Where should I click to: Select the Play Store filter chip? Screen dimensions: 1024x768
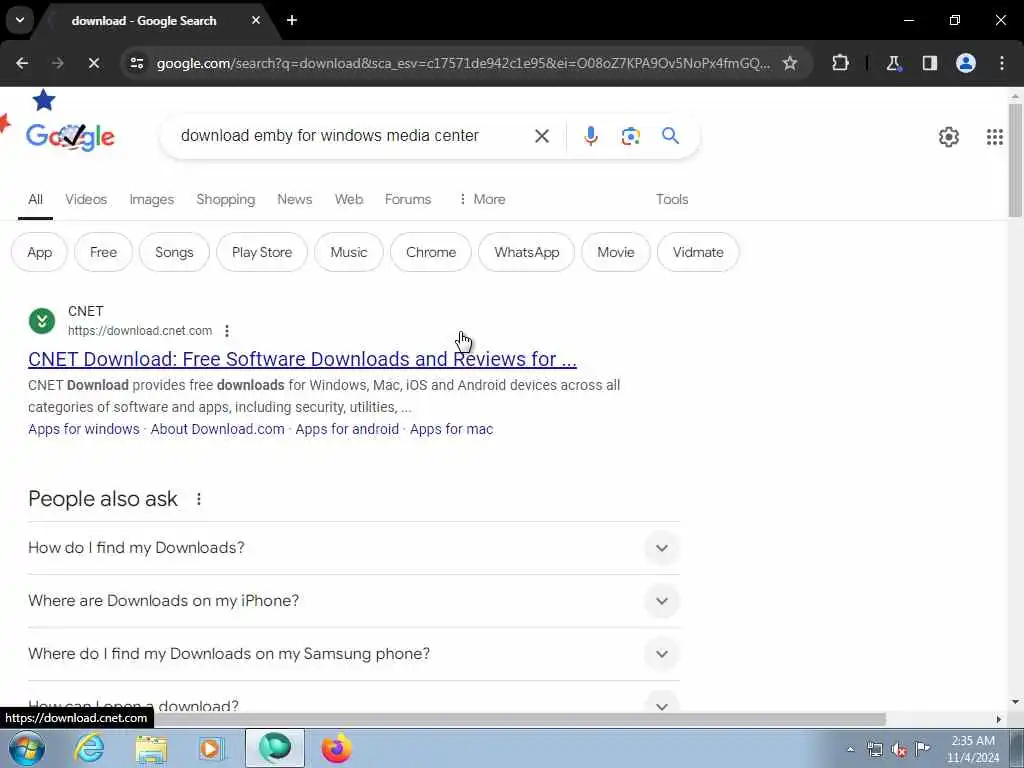(262, 252)
